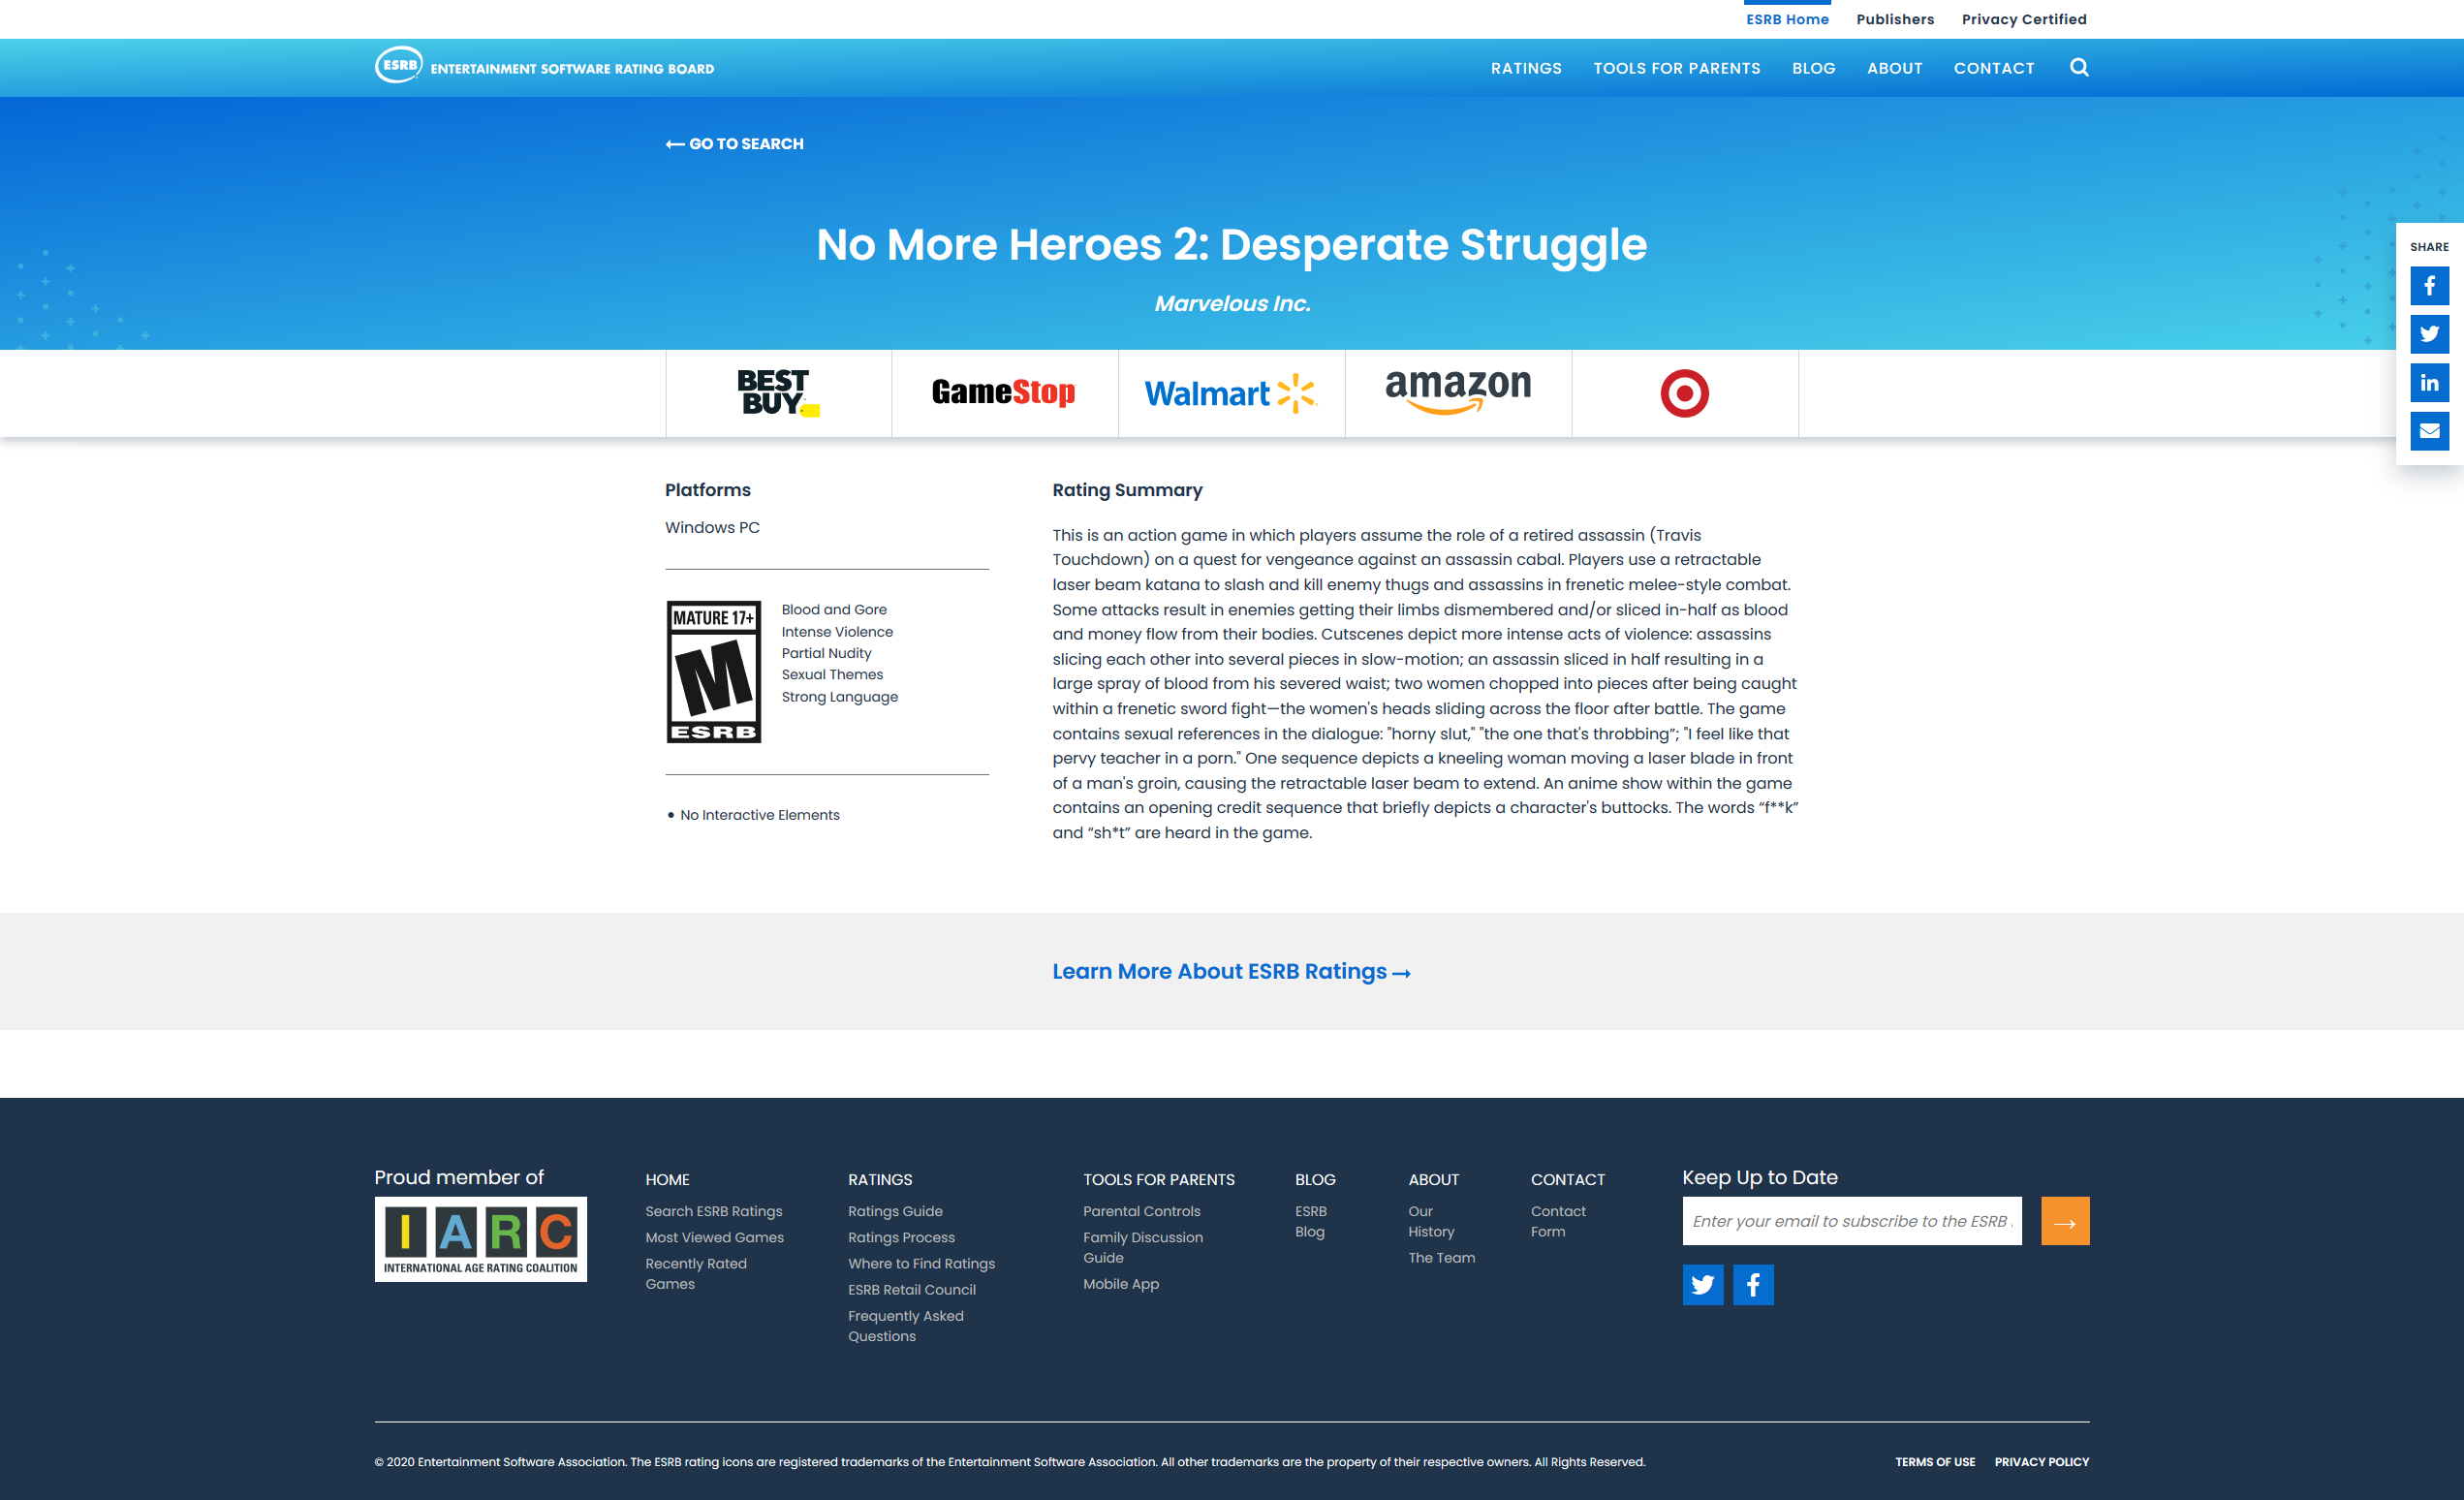Open the Contact Form footer link
The width and height of the screenshot is (2464, 1500).
(x=1557, y=1221)
